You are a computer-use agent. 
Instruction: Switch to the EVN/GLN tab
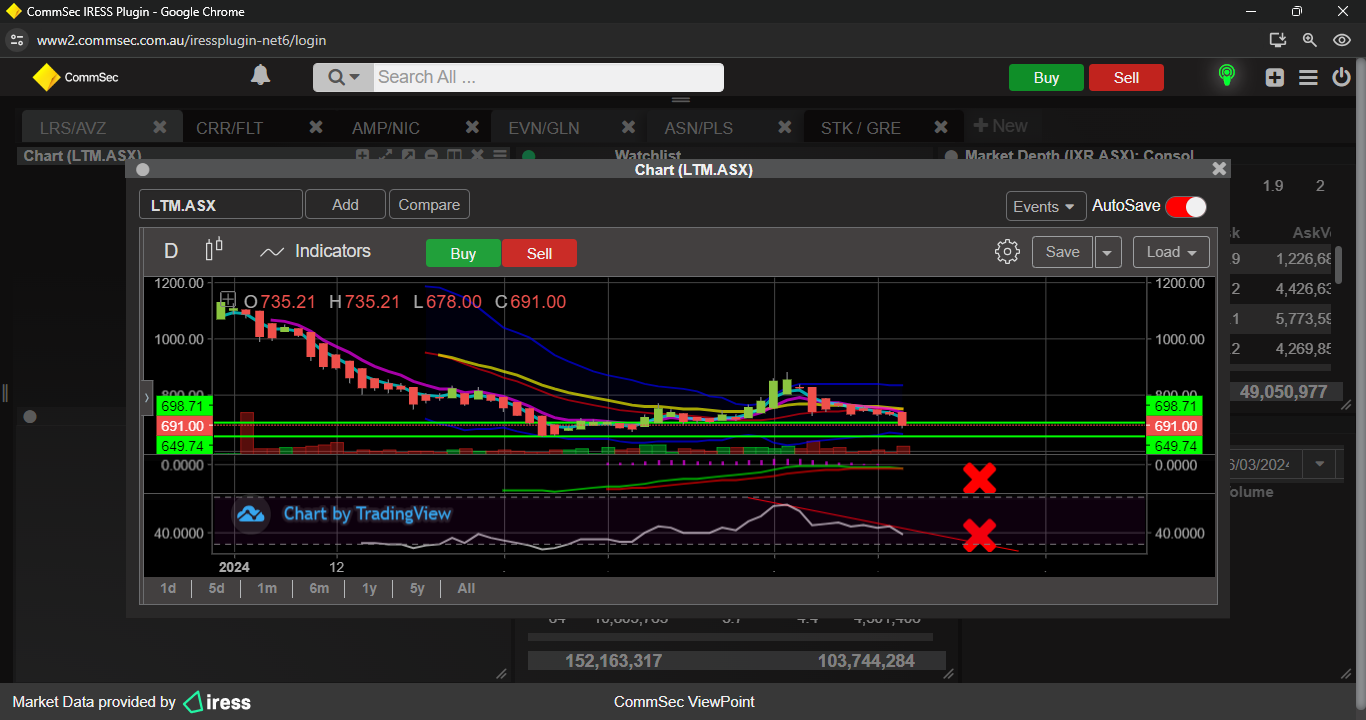(x=544, y=128)
